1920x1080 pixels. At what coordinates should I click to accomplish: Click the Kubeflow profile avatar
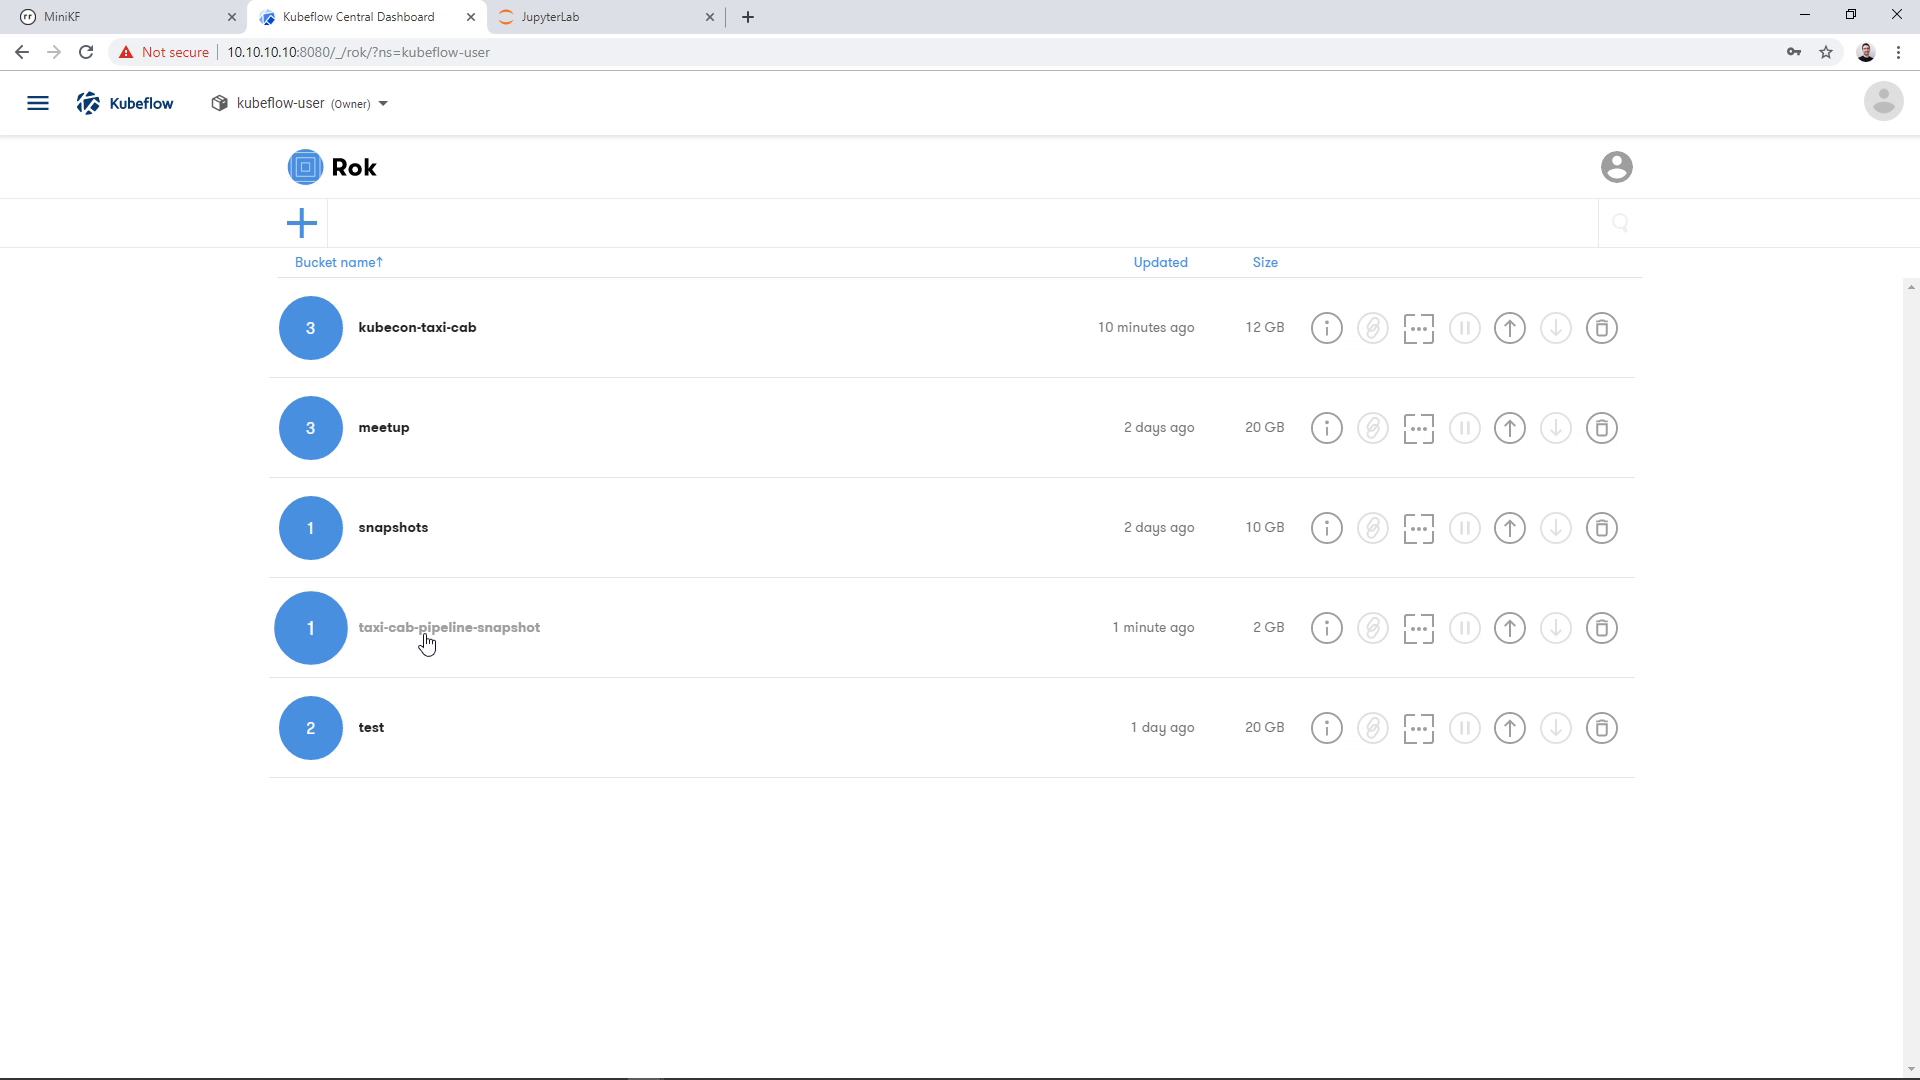[1883, 102]
